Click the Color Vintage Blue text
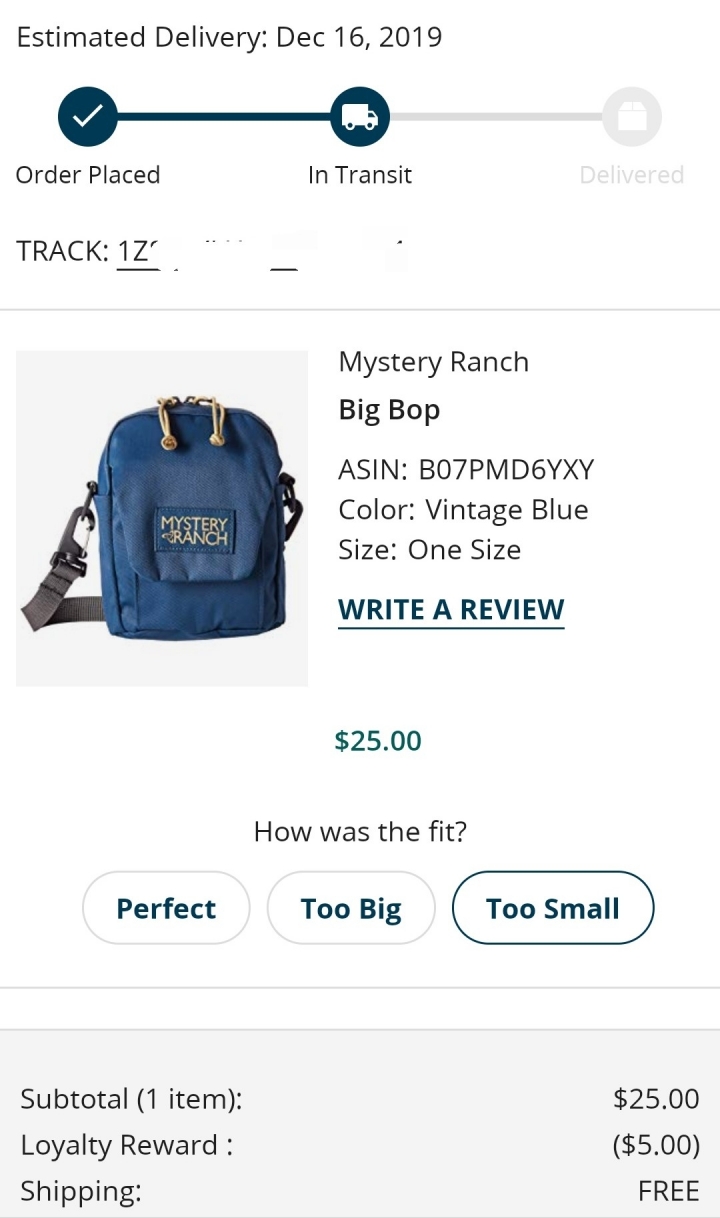The width and height of the screenshot is (720, 1218). [463, 510]
